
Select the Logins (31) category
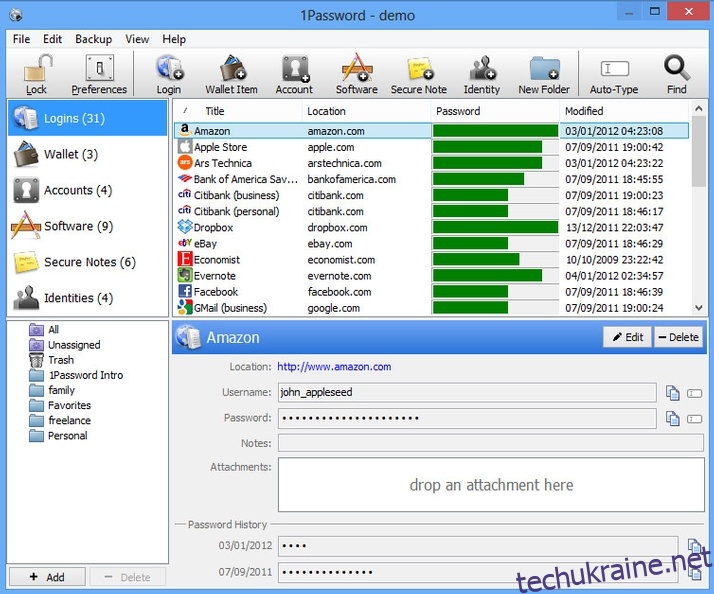pos(87,118)
